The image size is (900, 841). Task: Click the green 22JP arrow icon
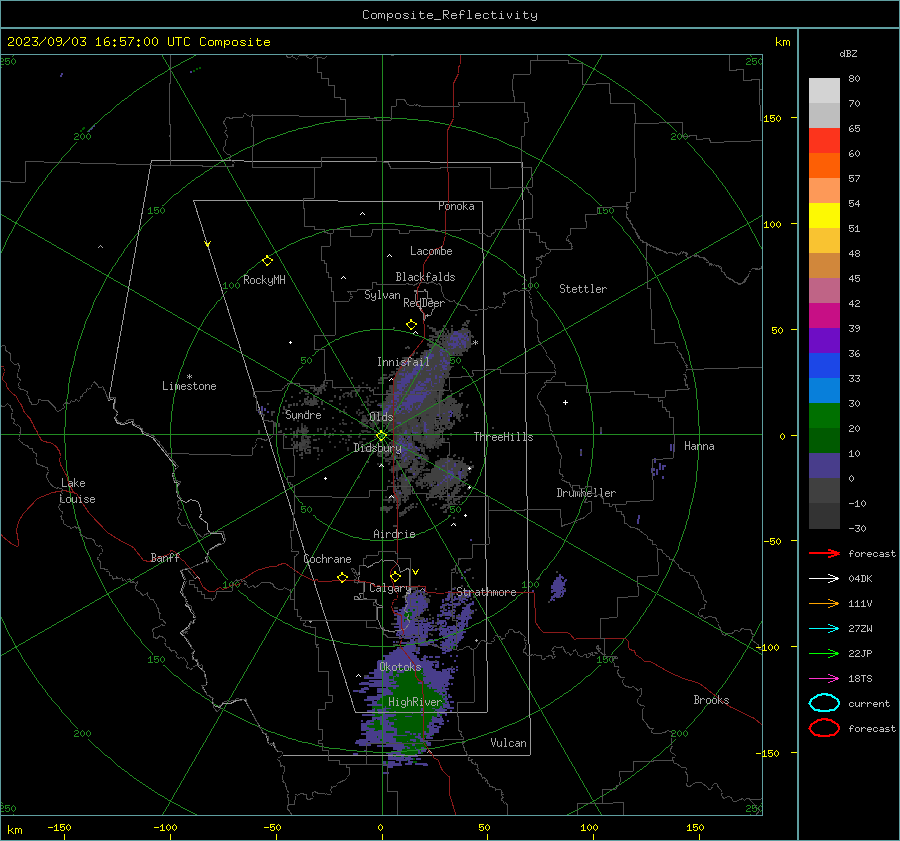click(824, 653)
